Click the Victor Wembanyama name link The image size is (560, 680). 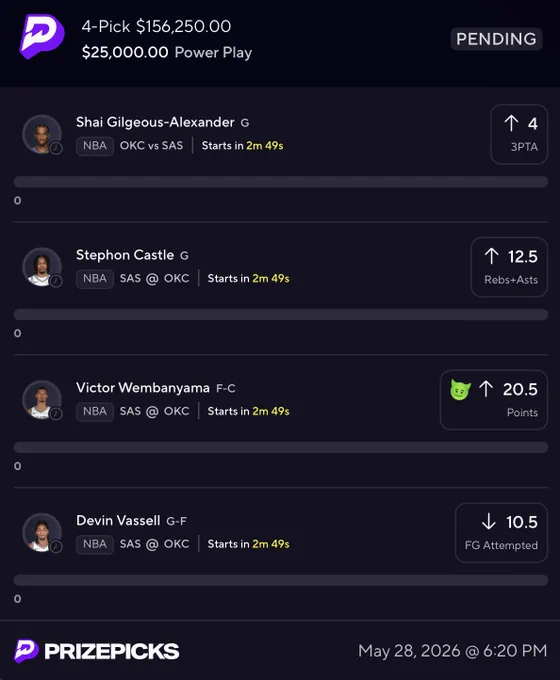pos(143,388)
